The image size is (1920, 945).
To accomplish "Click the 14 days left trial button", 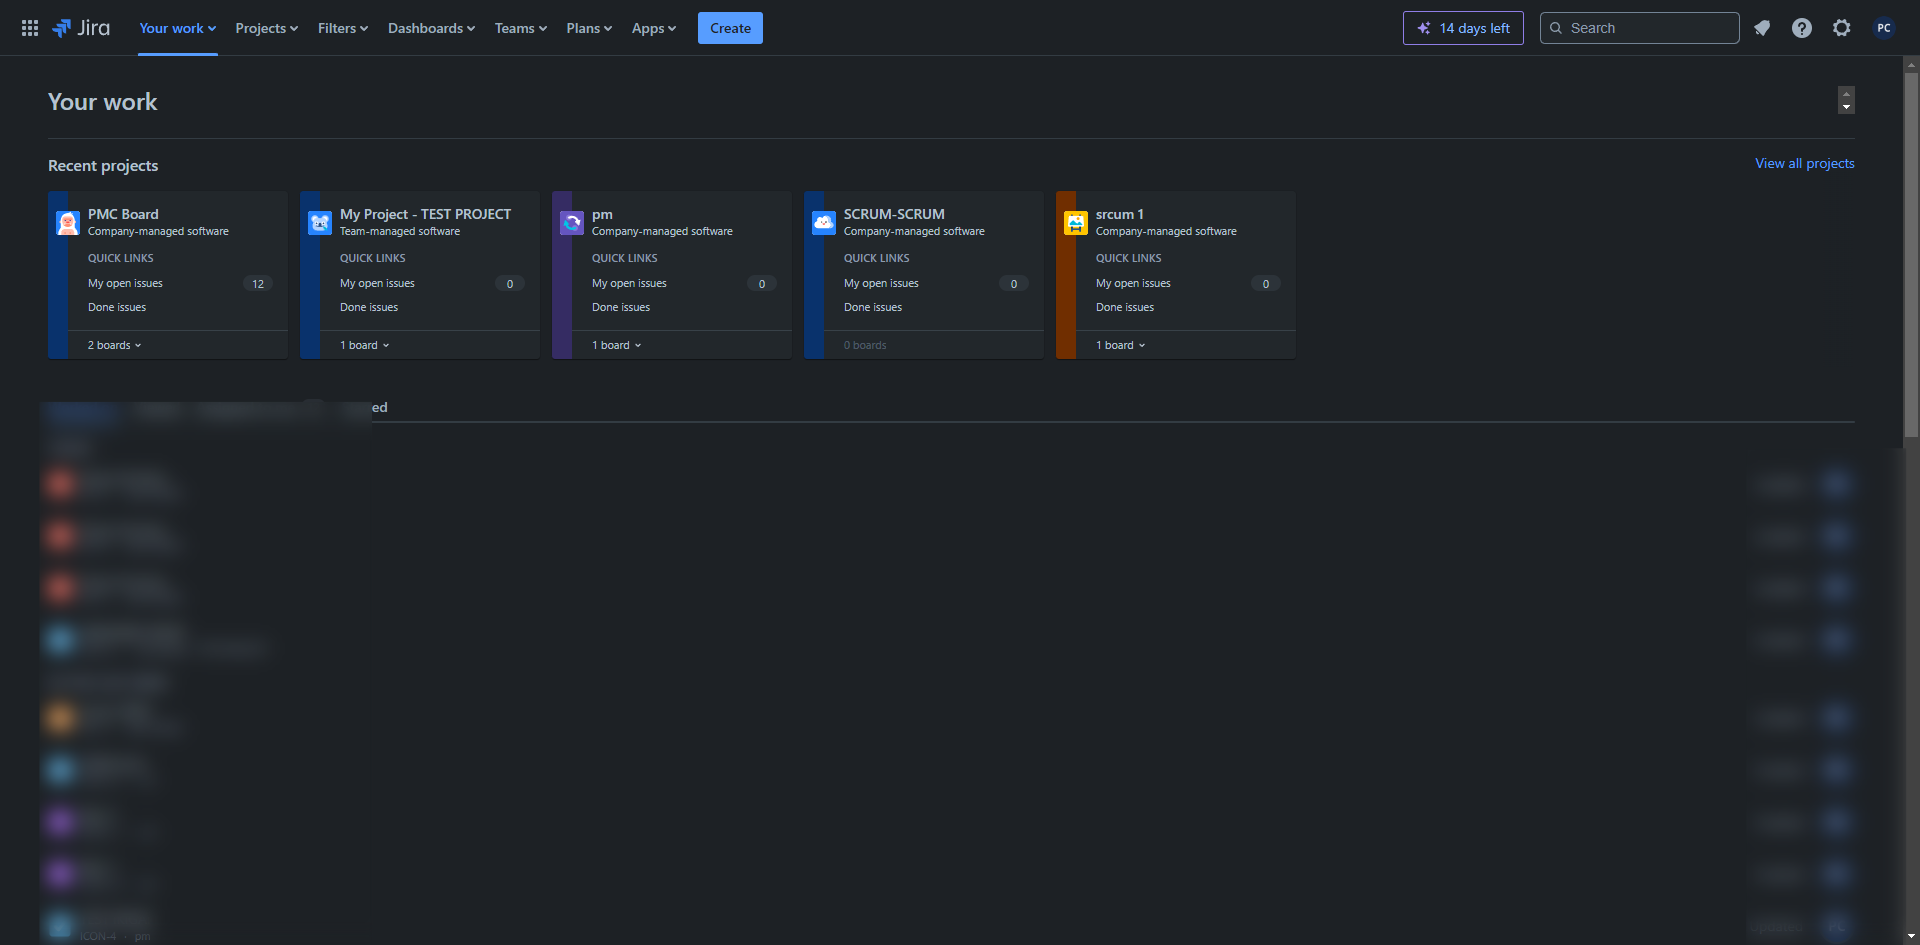I will [1463, 28].
